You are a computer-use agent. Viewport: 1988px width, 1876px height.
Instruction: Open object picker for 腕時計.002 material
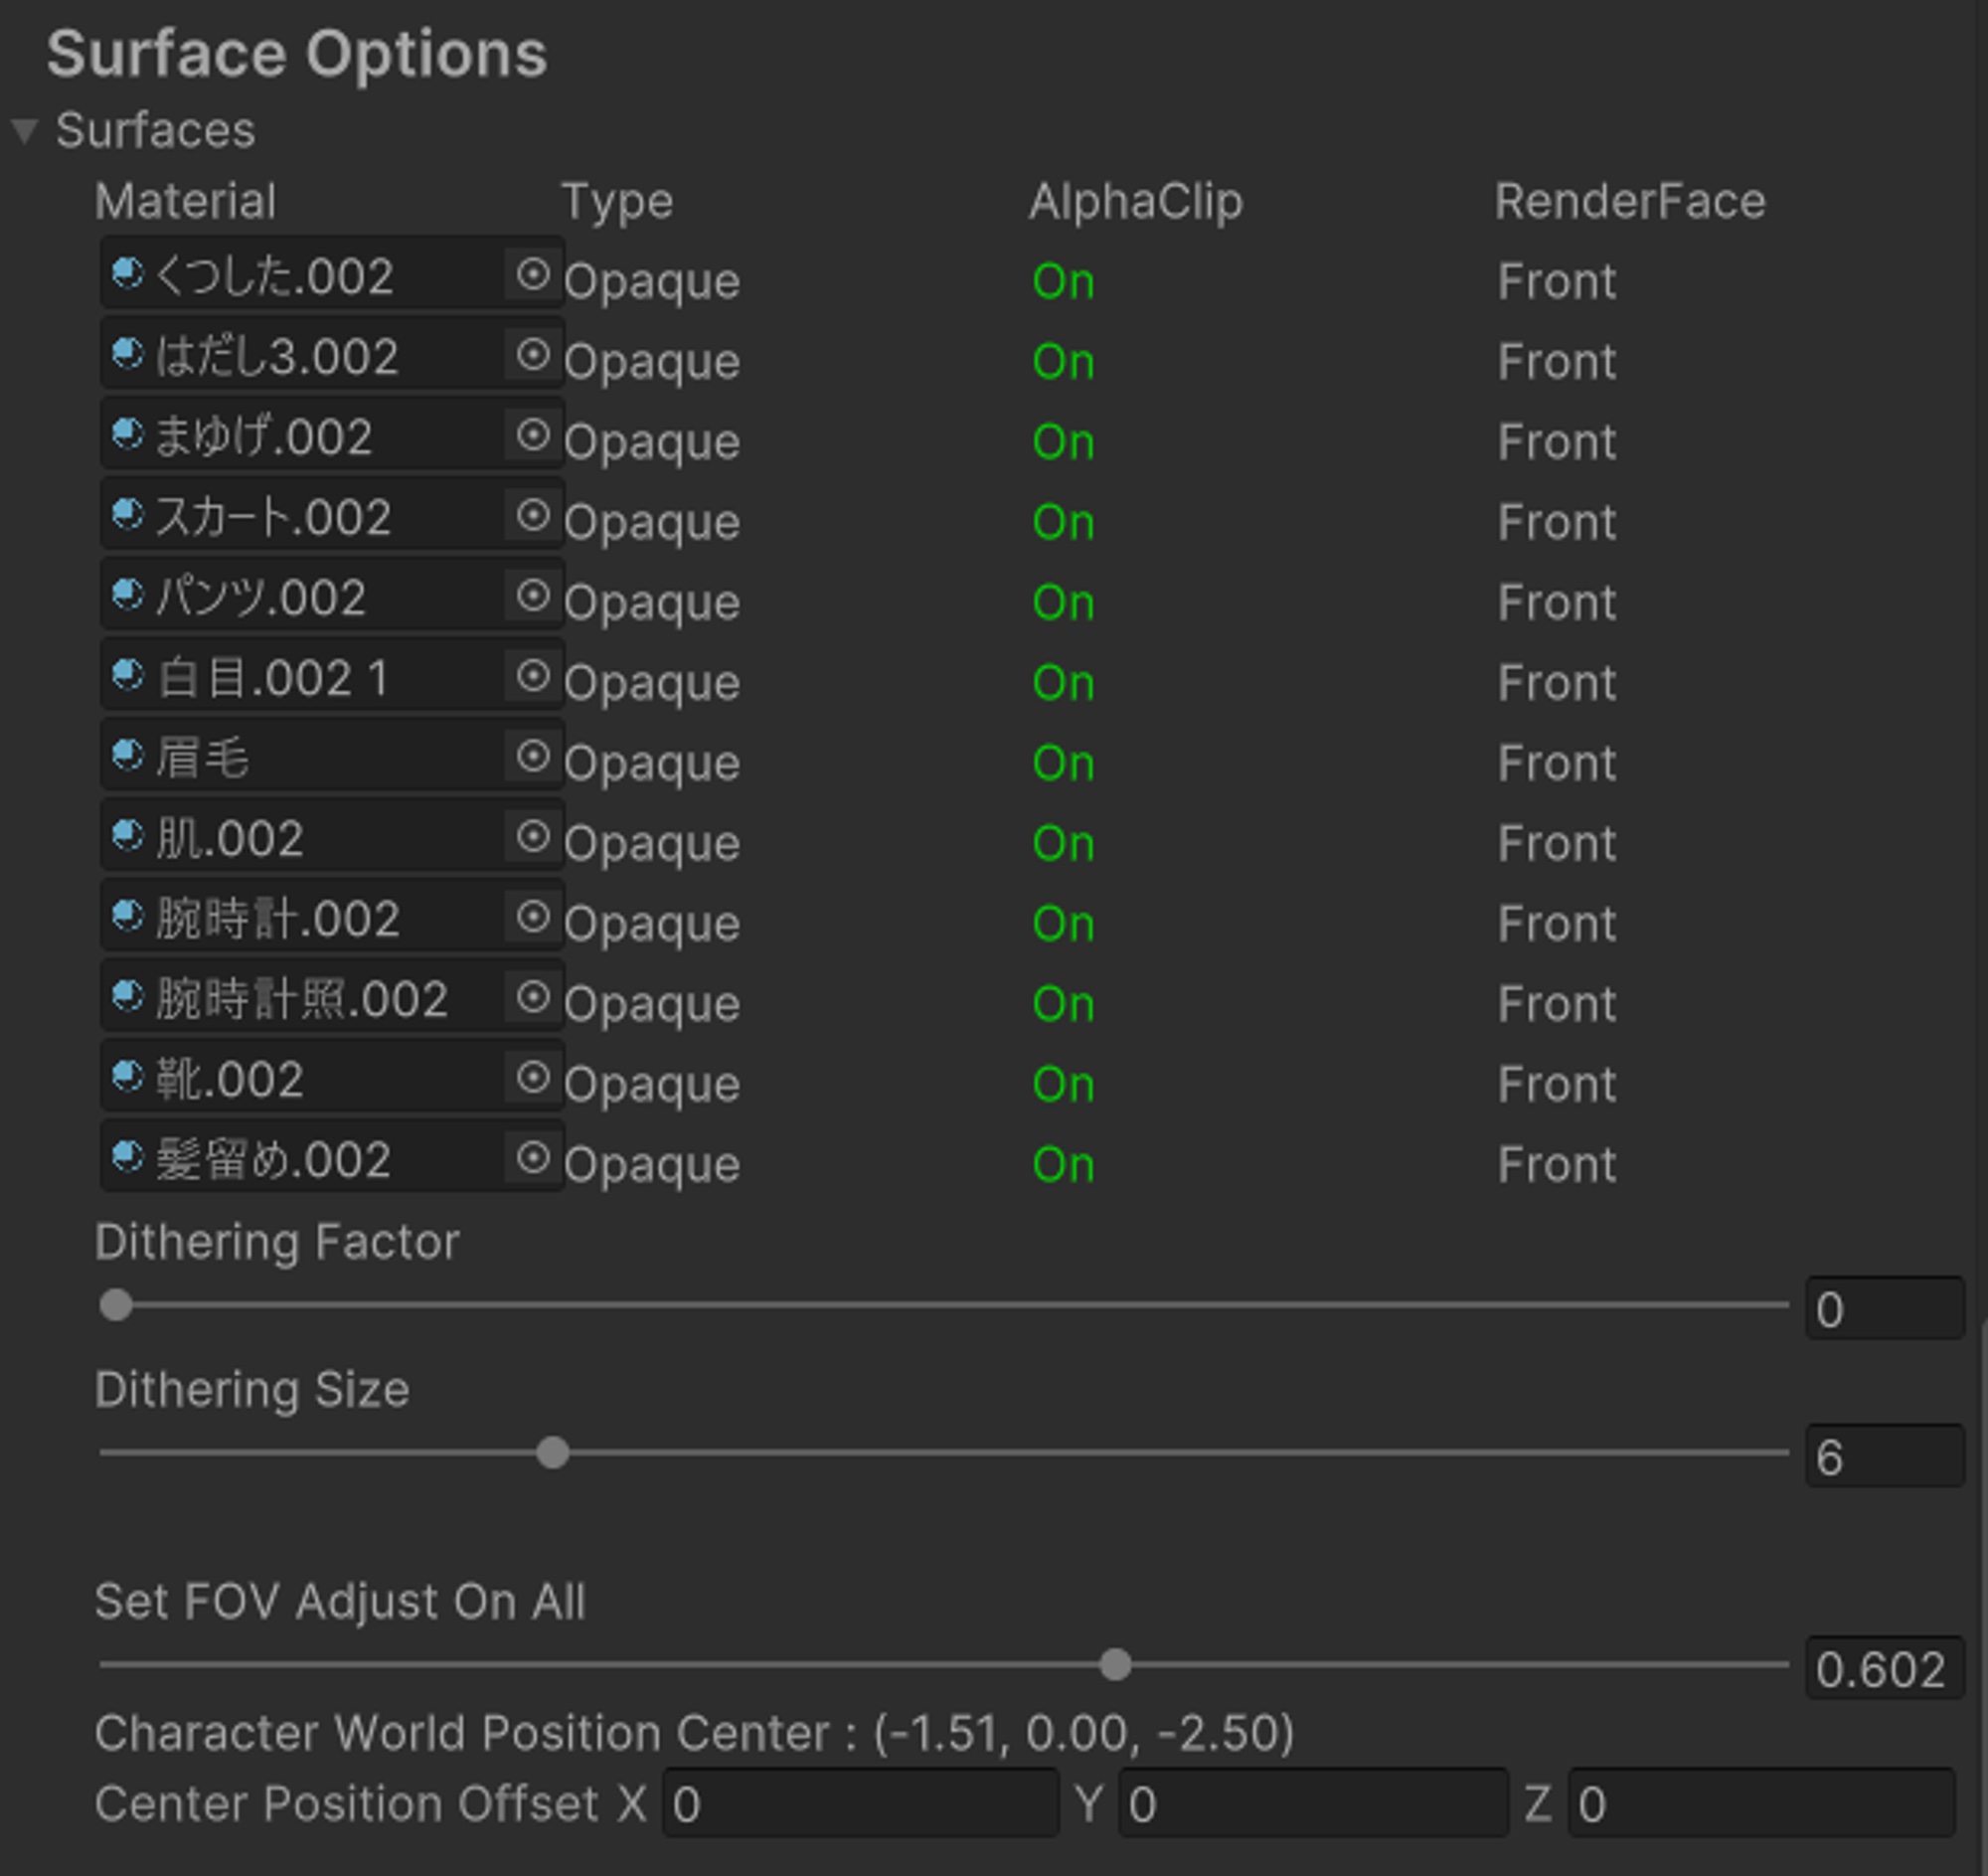[533, 916]
